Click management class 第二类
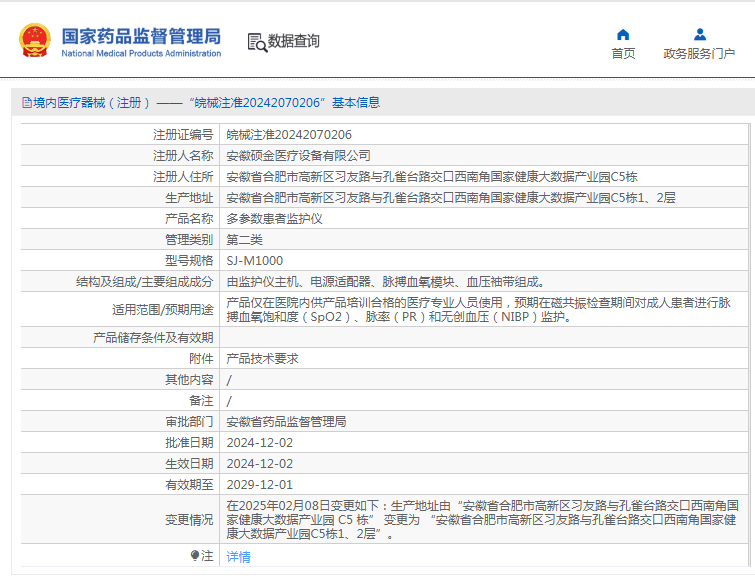Screen dimensions: 755x579 click(245, 239)
